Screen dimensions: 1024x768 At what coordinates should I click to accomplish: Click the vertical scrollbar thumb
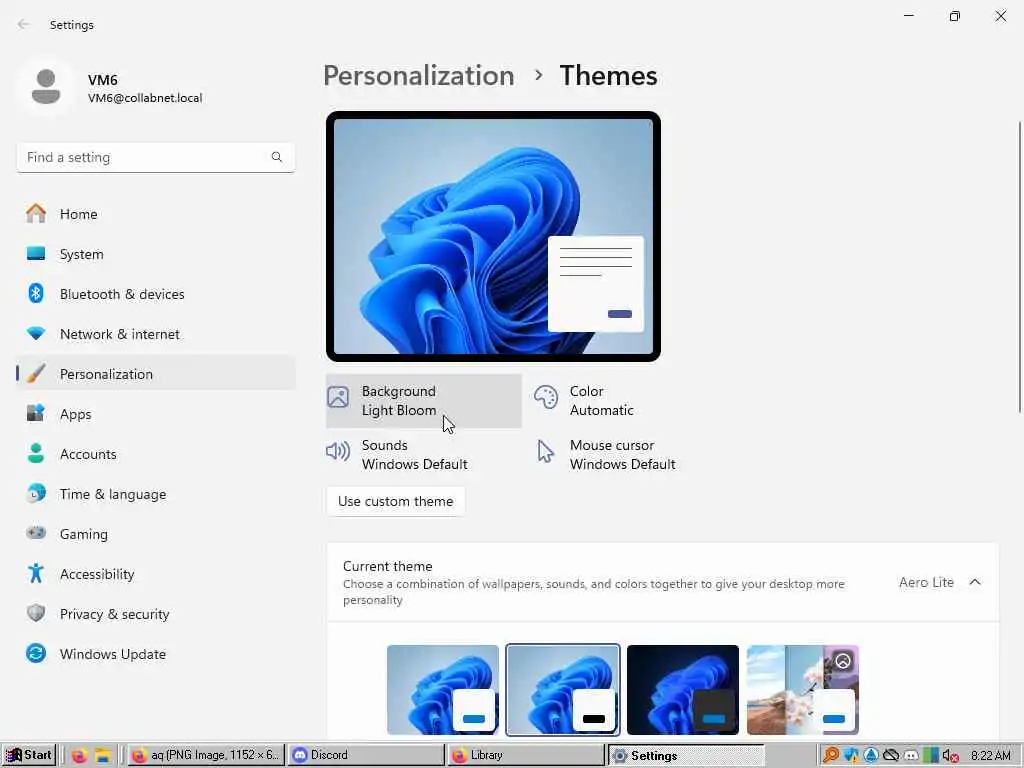[1020, 266]
